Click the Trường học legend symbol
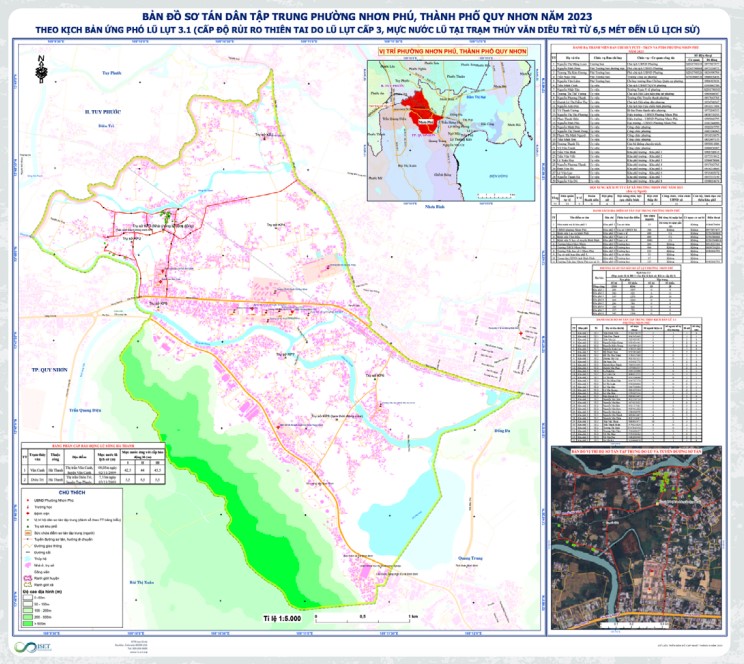This screenshot has height=664, width=744. [x=28, y=507]
